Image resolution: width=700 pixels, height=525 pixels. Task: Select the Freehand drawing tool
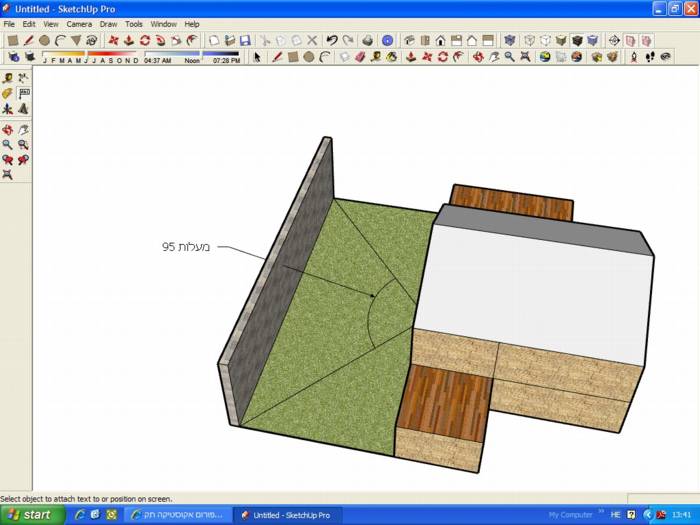[x=92, y=41]
